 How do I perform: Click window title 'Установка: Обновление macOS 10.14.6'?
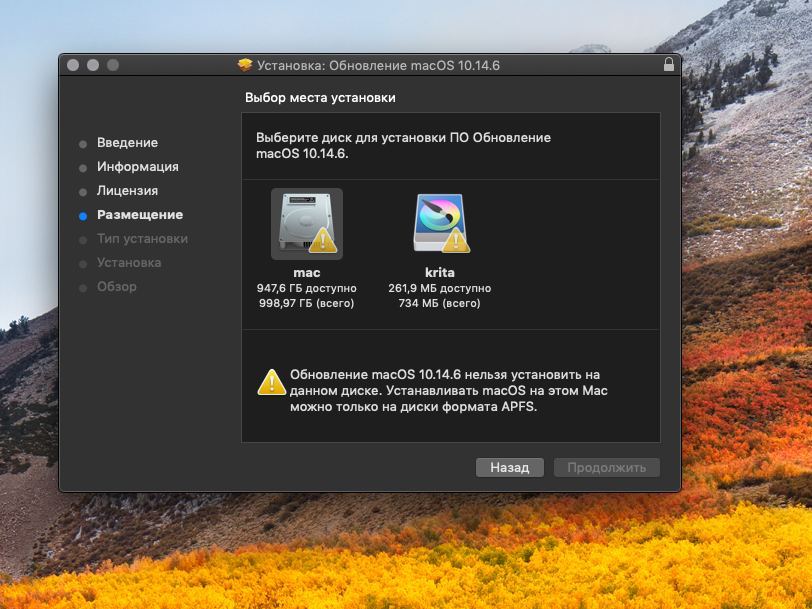pos(379,65)
